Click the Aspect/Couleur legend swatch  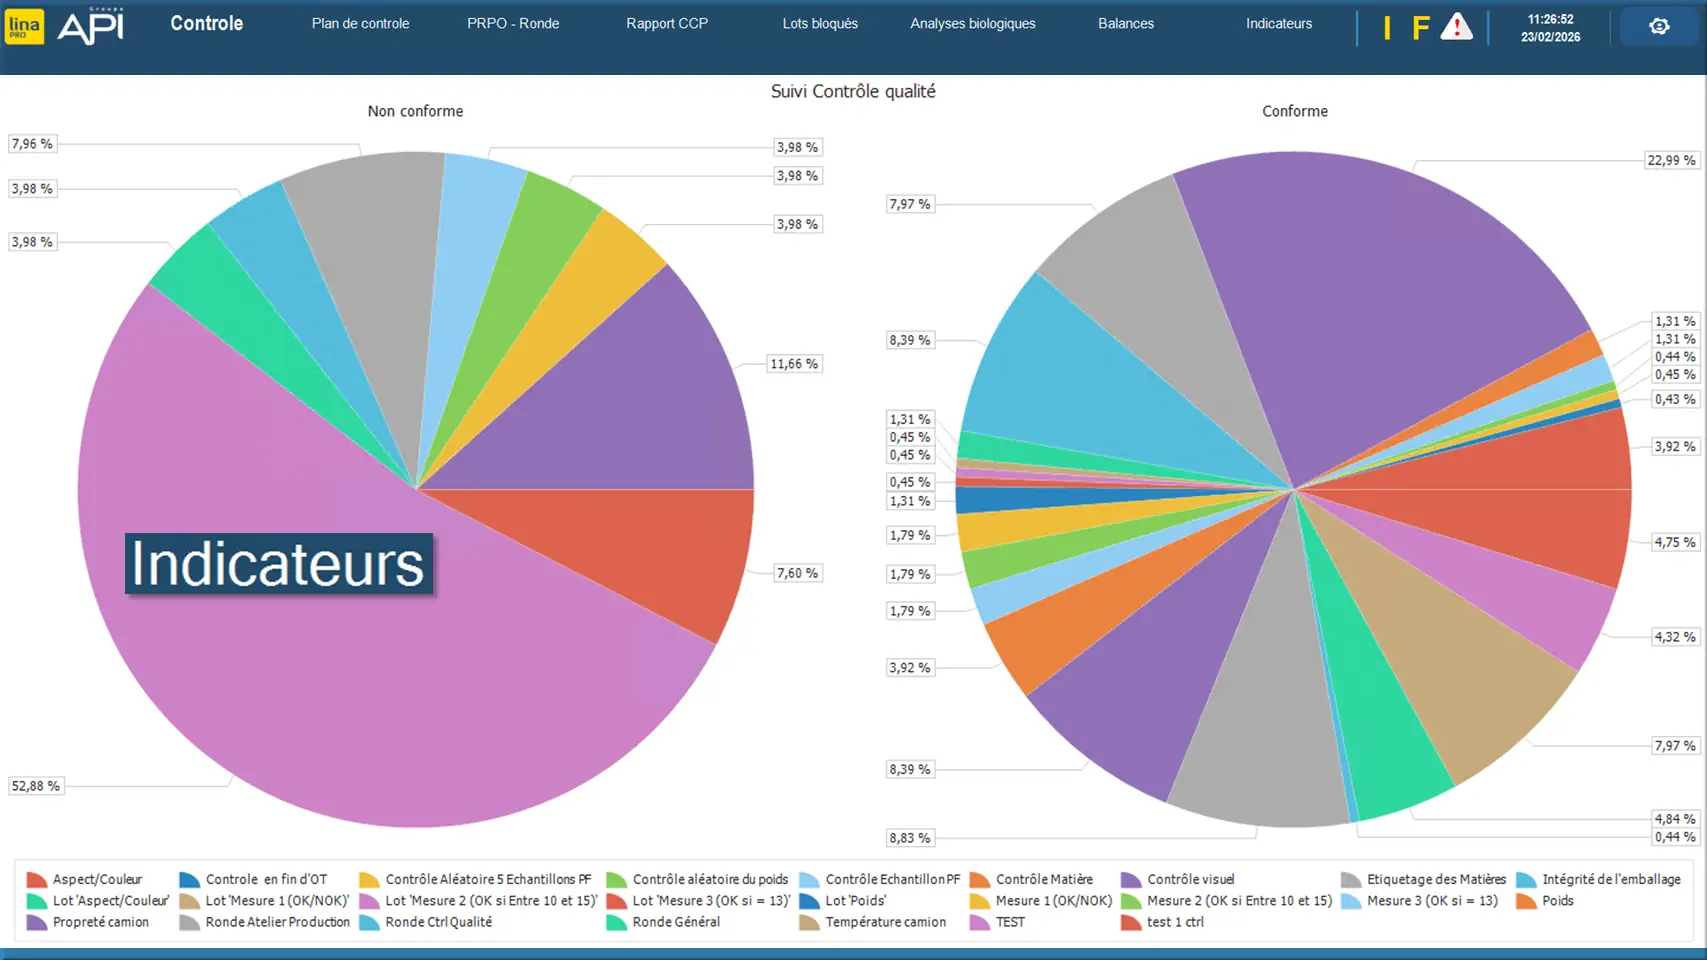(x=37, y=880)
